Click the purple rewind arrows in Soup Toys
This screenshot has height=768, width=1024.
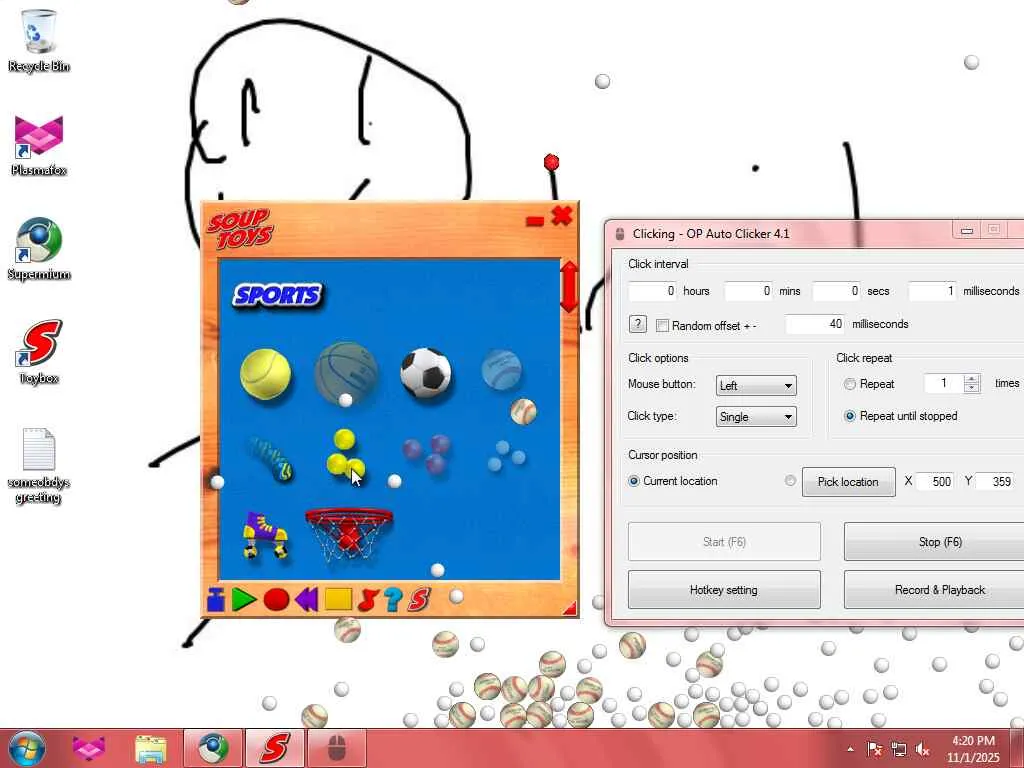point(306,599)
